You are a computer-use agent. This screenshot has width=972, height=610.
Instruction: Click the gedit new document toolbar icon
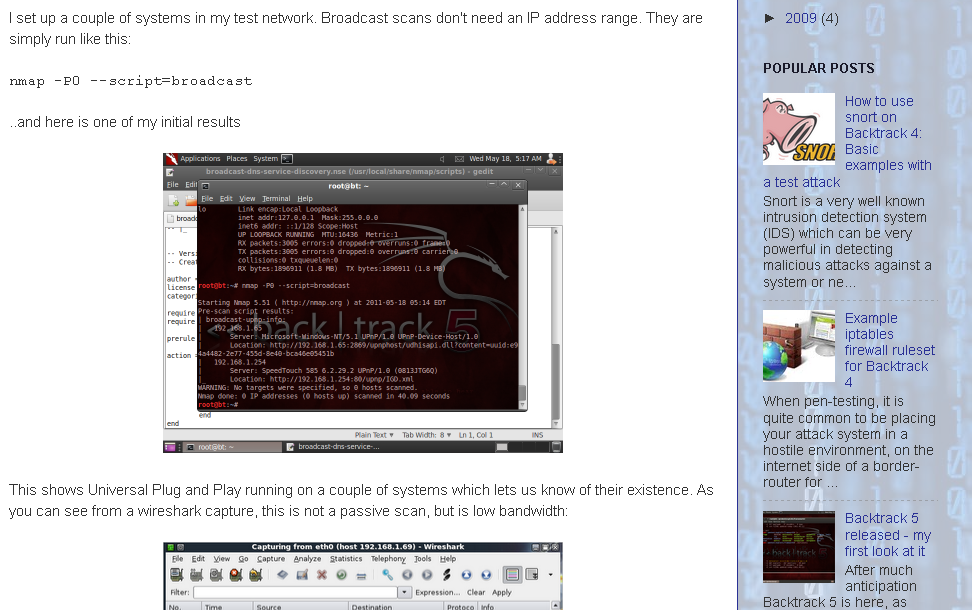[x=174, y=201]
